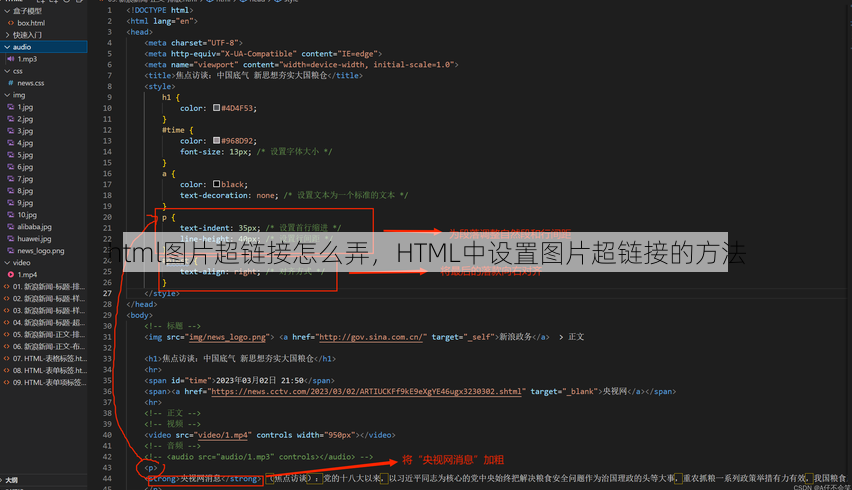Click the 9.jpg image file icon
The width and height of the screenshot is (852, 490).
(x=10, y=203)
